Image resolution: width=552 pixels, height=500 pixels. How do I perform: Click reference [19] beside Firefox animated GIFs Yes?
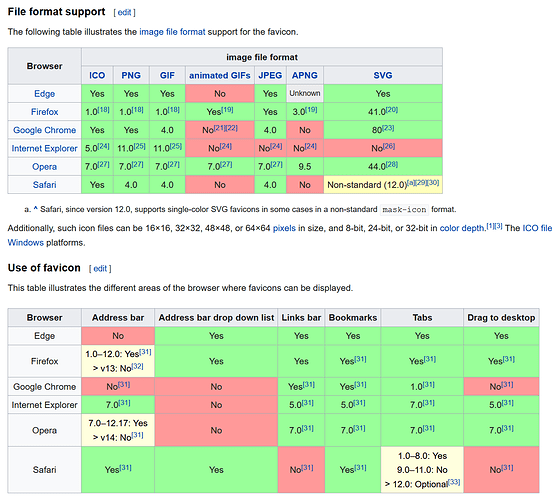pyautogui.click(x=227, y=110)
